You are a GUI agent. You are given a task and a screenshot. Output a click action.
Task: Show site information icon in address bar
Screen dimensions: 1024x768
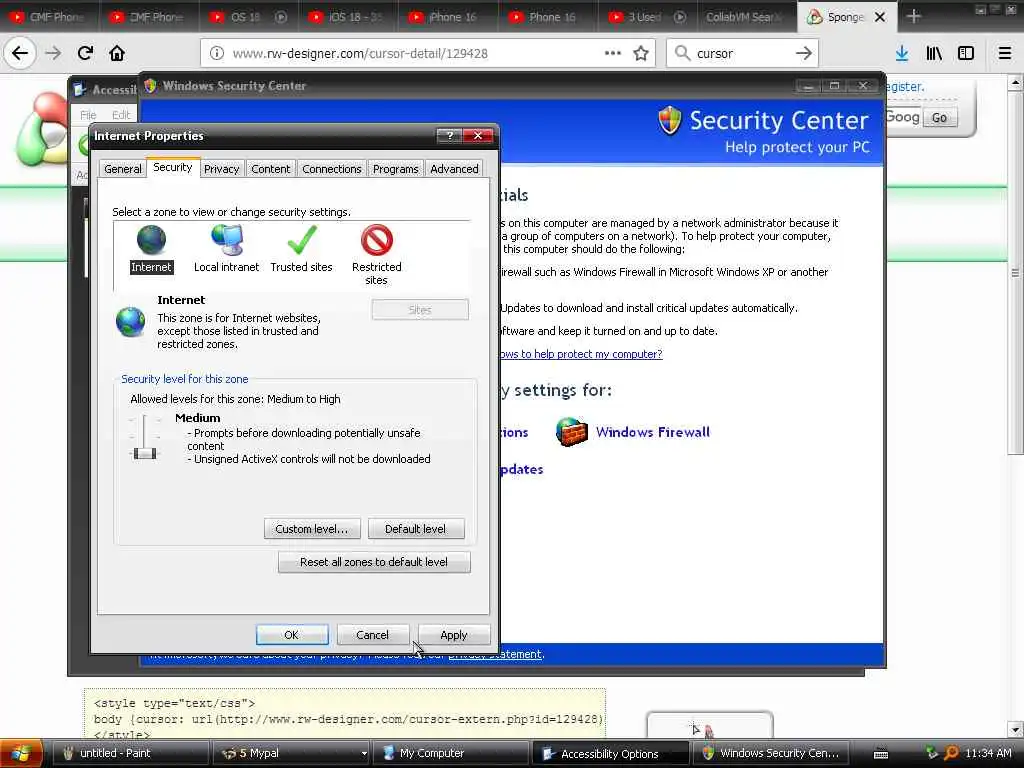(217, 53)
